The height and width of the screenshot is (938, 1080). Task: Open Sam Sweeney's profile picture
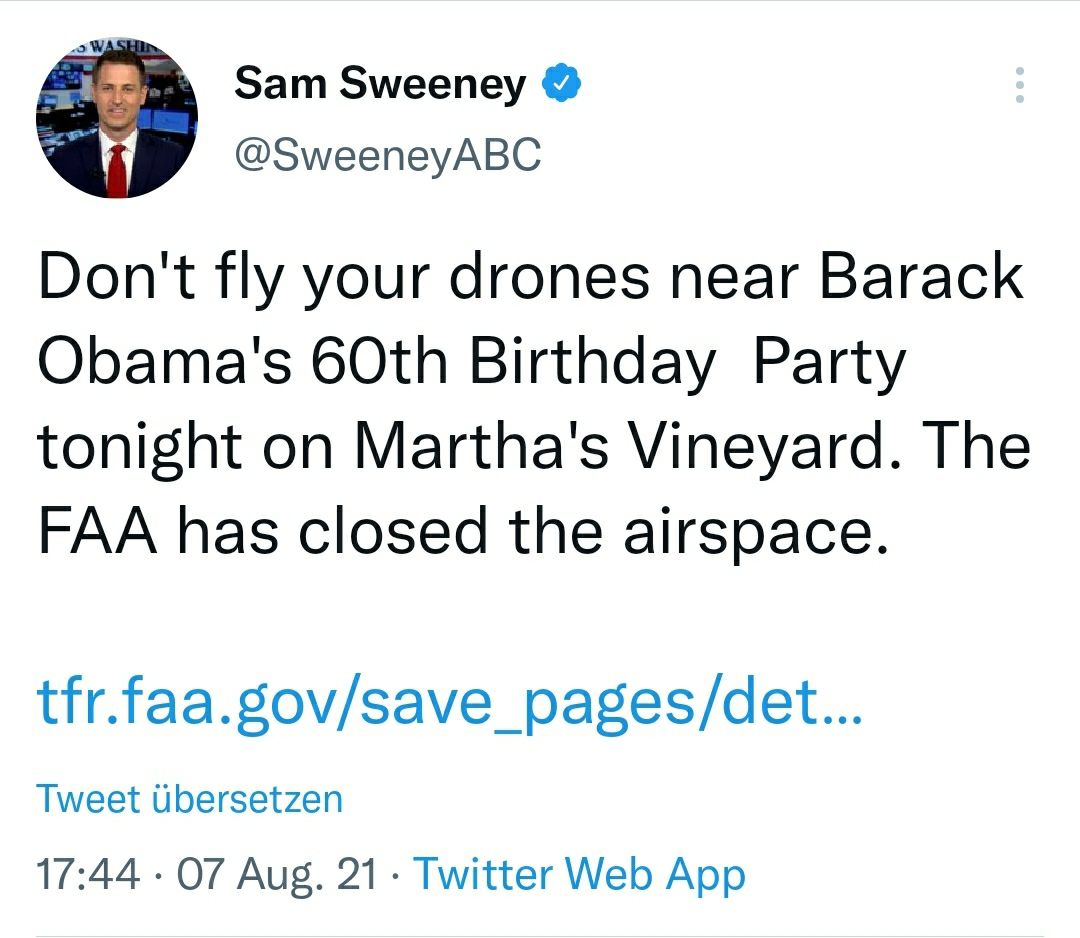click(116, 120)
